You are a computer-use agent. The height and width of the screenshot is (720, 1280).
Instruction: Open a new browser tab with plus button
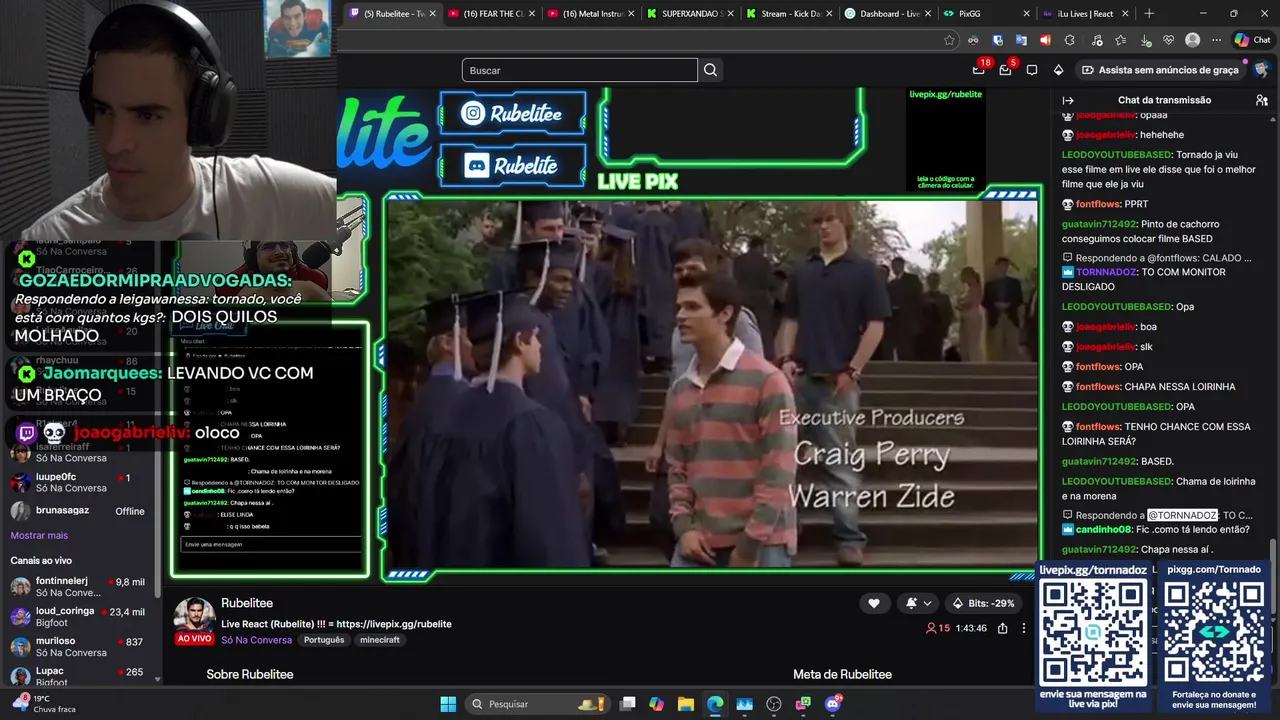pyautogui.click(x=1149, y=13)
